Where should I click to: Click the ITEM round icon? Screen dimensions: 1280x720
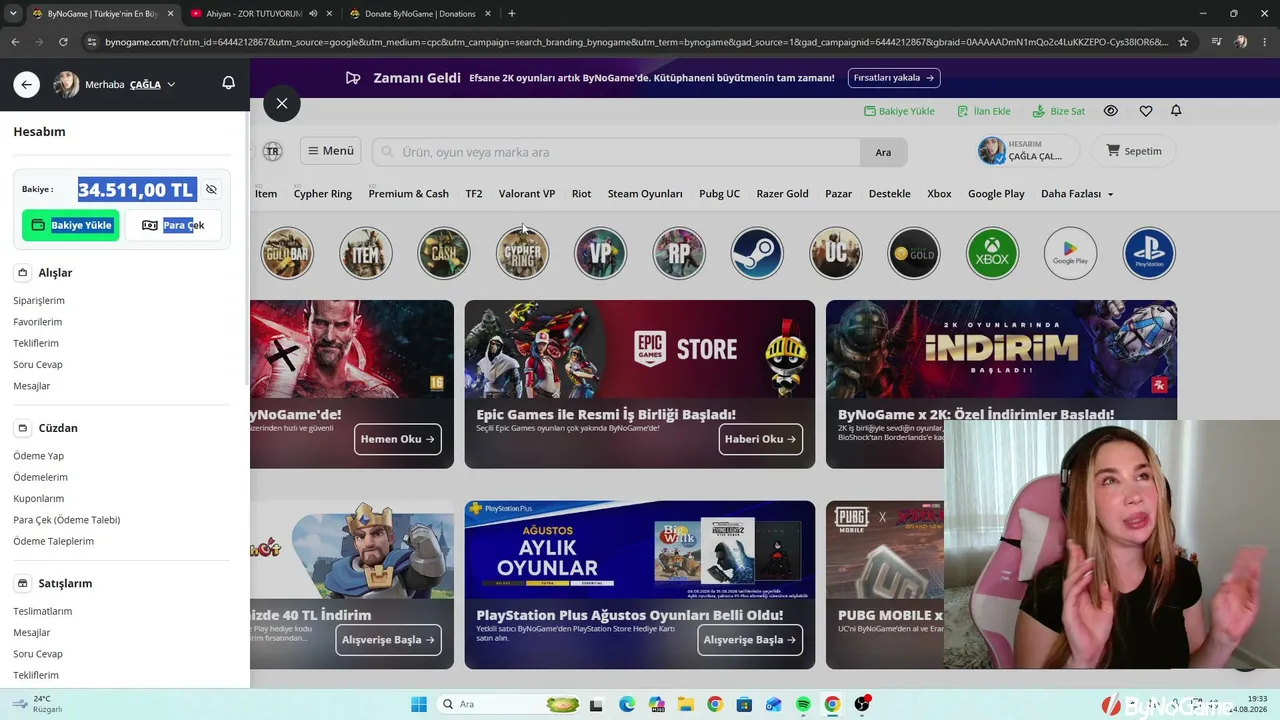(x=366, y=253)
